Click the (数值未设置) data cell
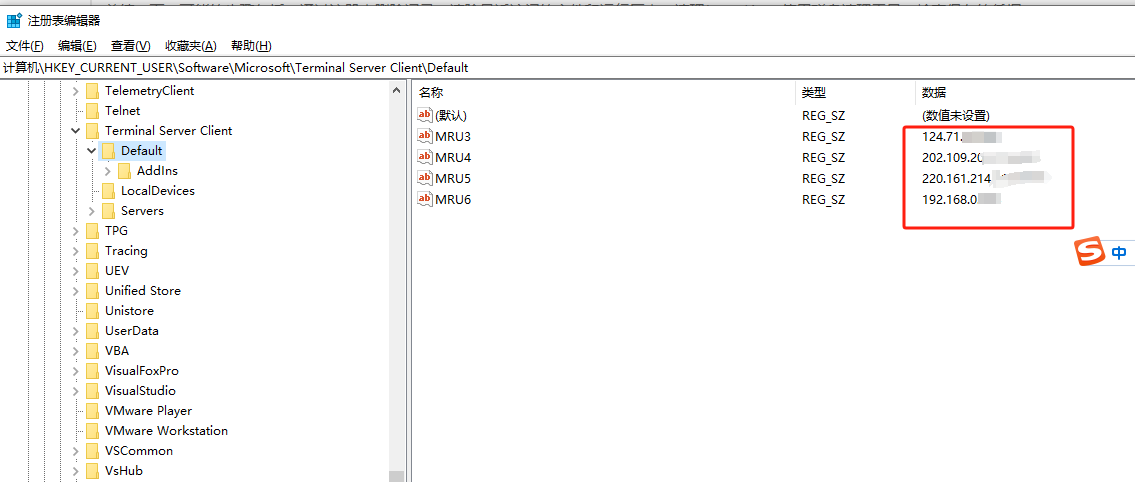This screenshot has height=482, width=1135. pyautogui.click(x=955, y=115)
